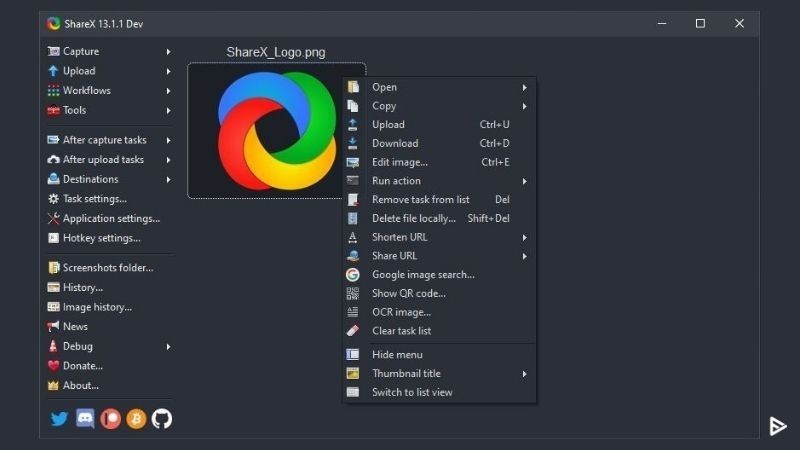The height and width of the screenshot is (450, 800).
Task: Click the QR code icon
Action: [x=353, y=293]
